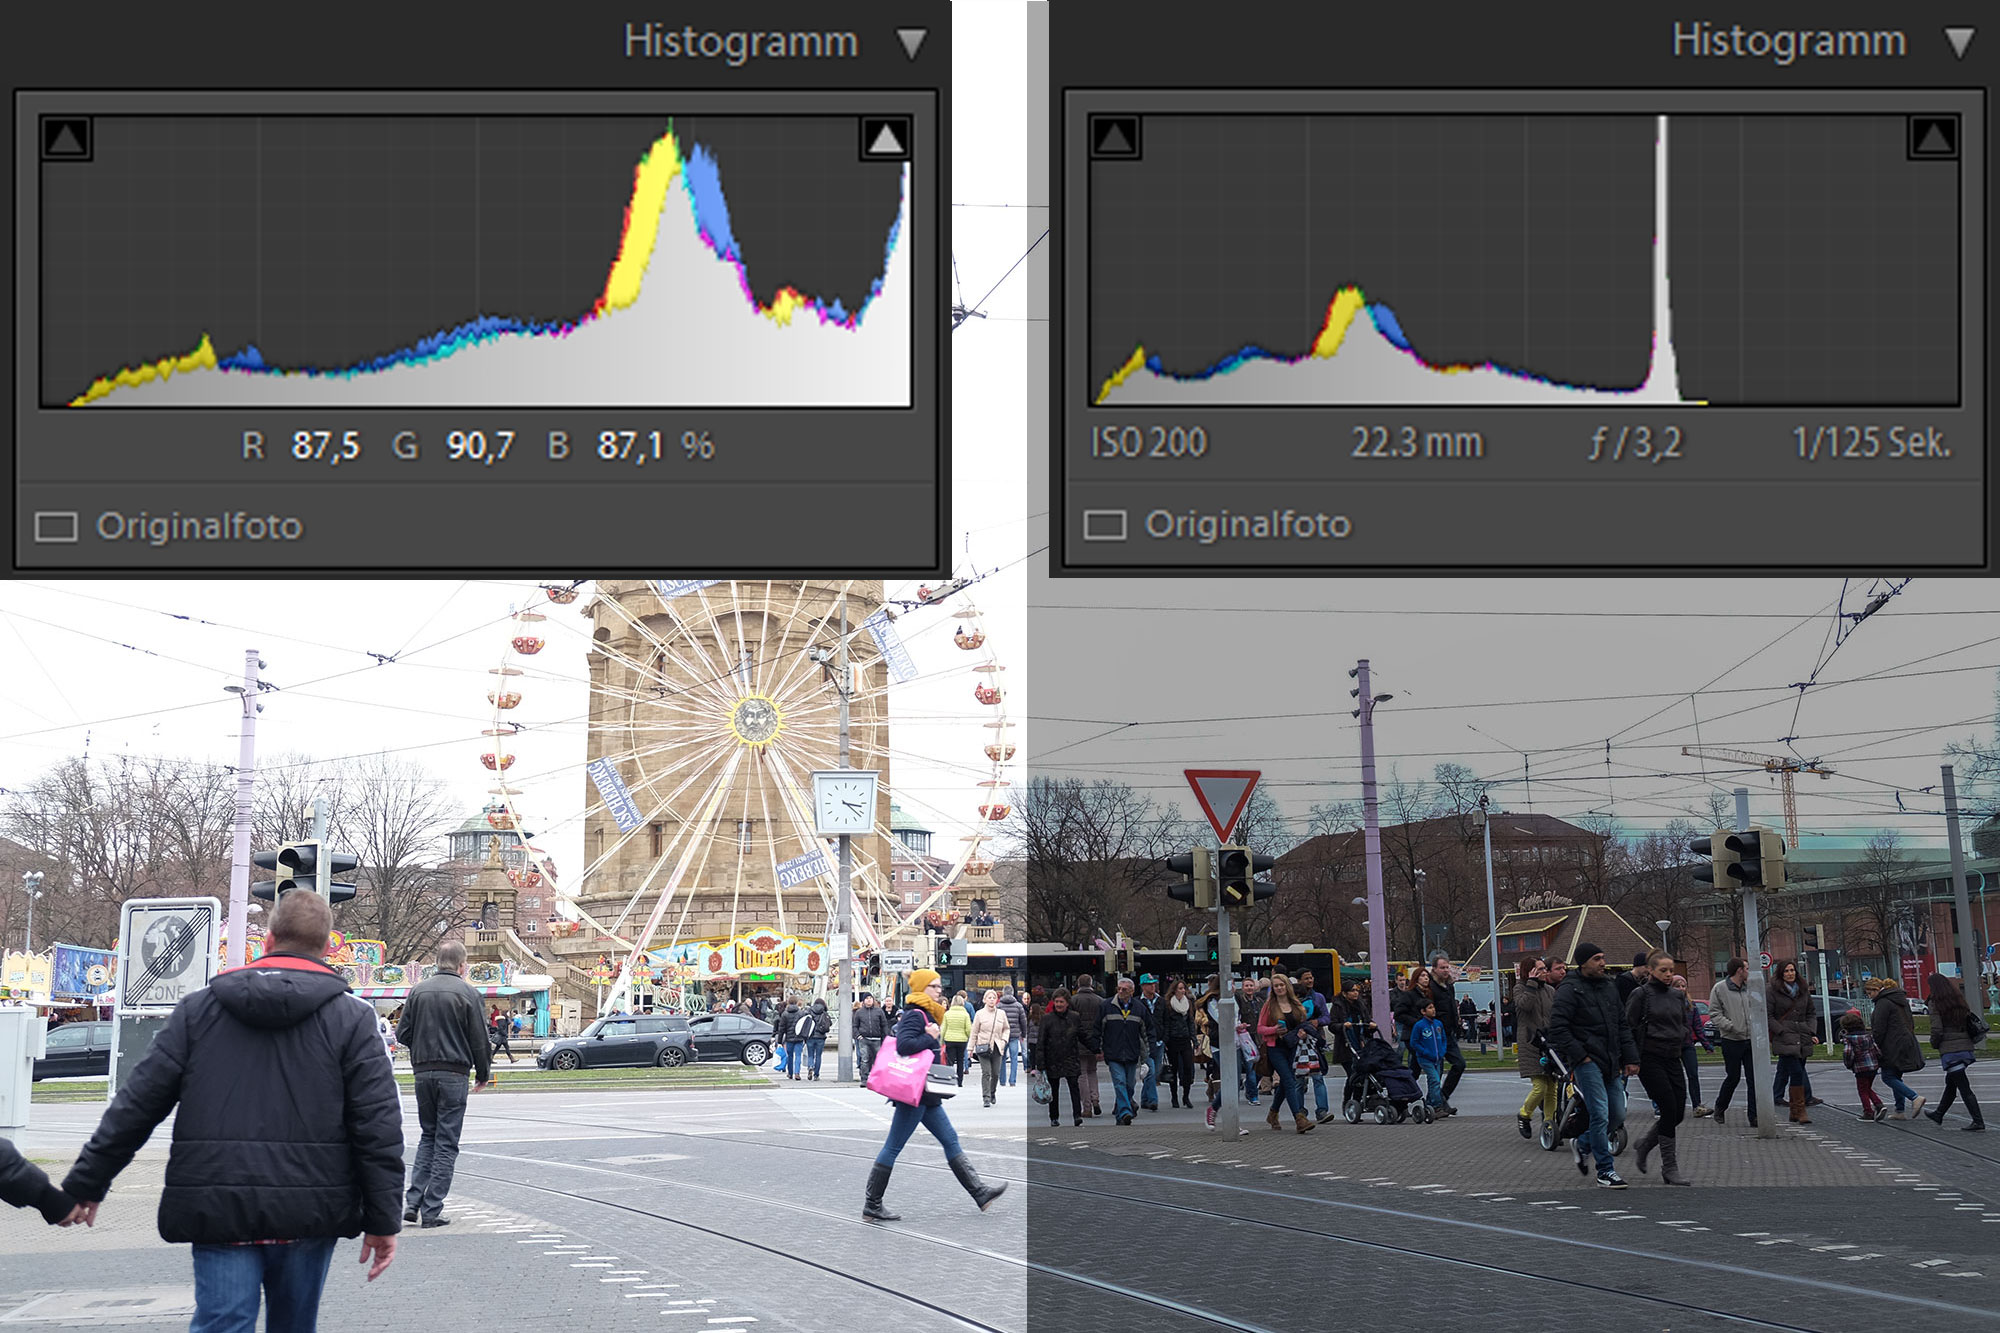This screenshot has width=2000, height=1333.
Task: Click the 22.3 mm focal length readout
Action: [1416, 442]
